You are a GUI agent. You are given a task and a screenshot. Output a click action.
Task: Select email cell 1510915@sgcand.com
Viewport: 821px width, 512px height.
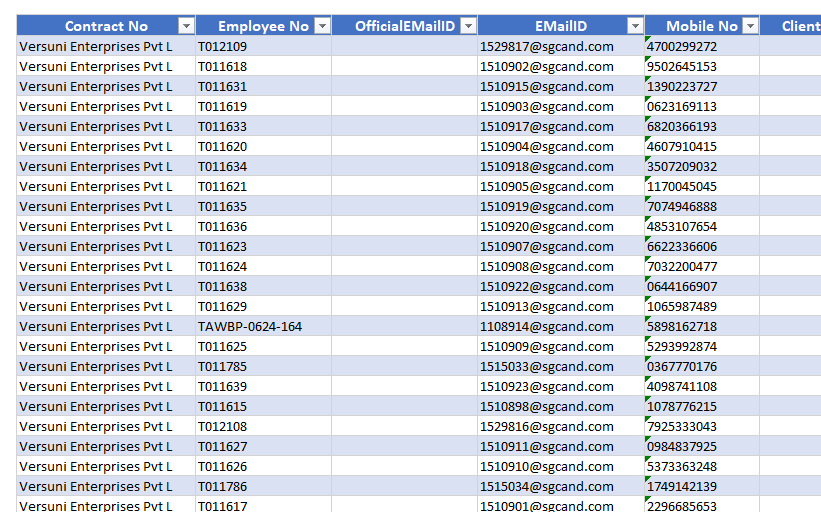561,86
